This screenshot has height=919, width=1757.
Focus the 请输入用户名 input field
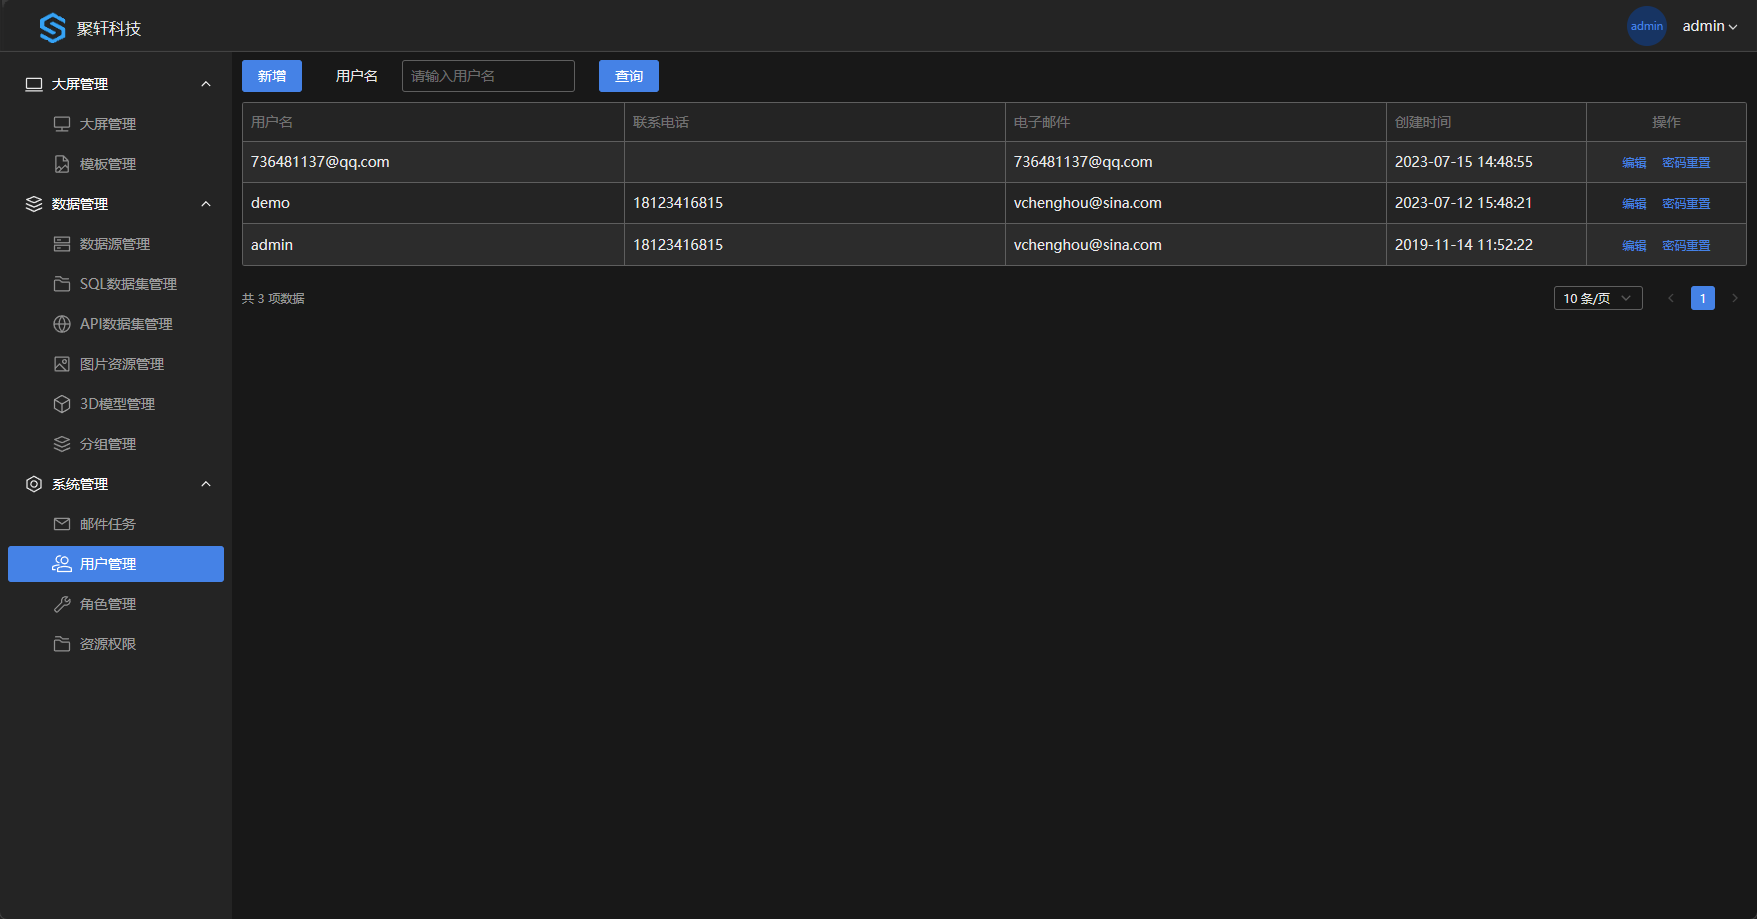click(x=488, y=76)
